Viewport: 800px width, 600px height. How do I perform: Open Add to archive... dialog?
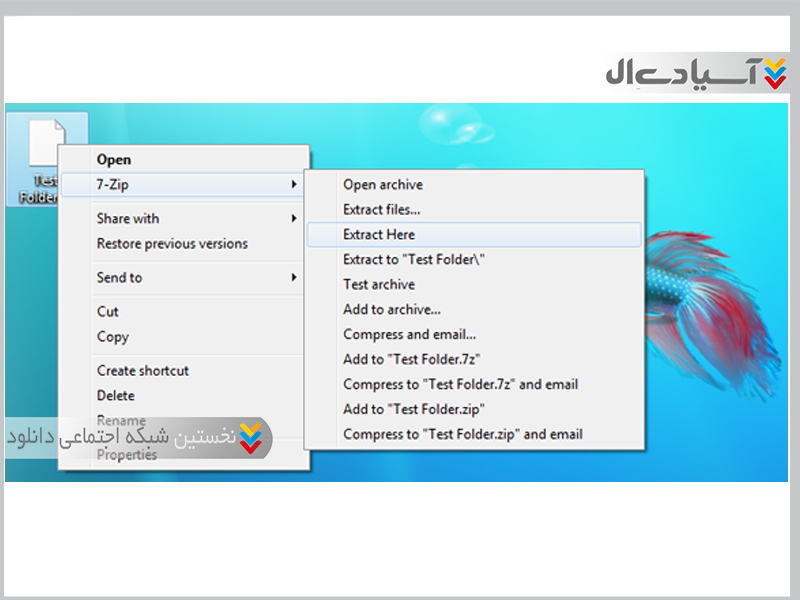click(392, 310)
